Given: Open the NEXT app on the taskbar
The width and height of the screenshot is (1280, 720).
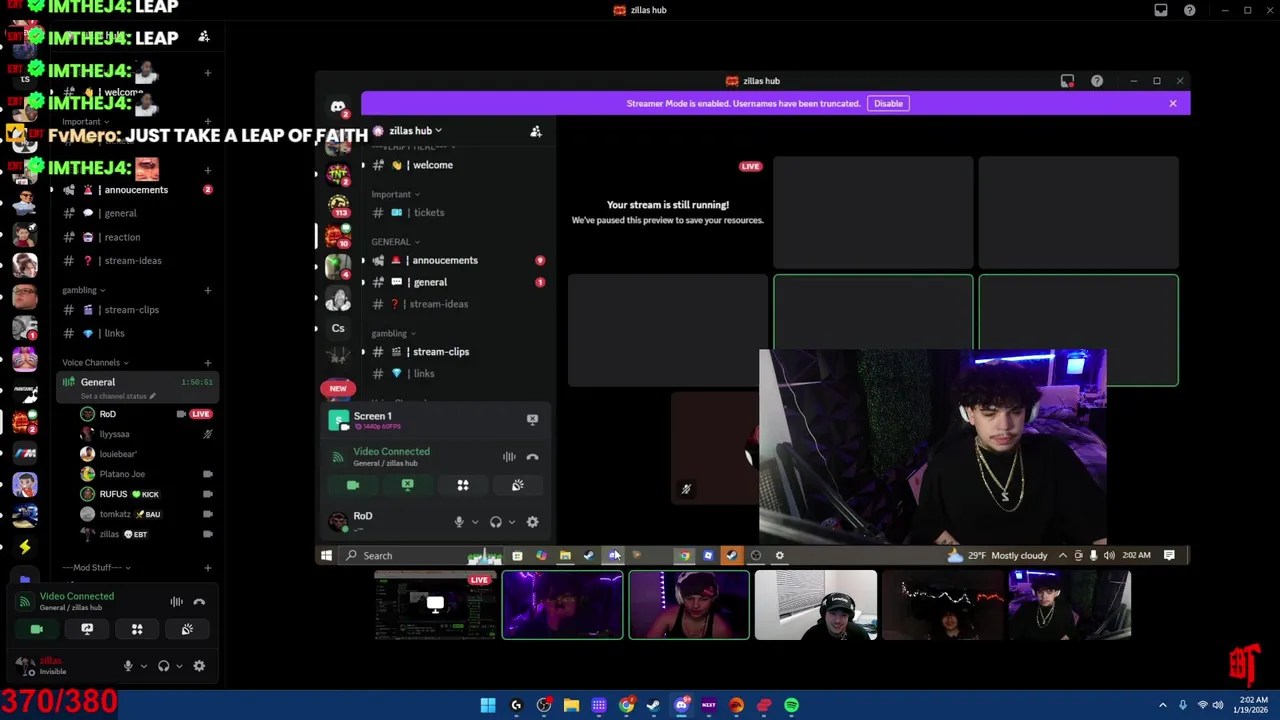Looking at the screenshot, I should click(x=709, y=705).
